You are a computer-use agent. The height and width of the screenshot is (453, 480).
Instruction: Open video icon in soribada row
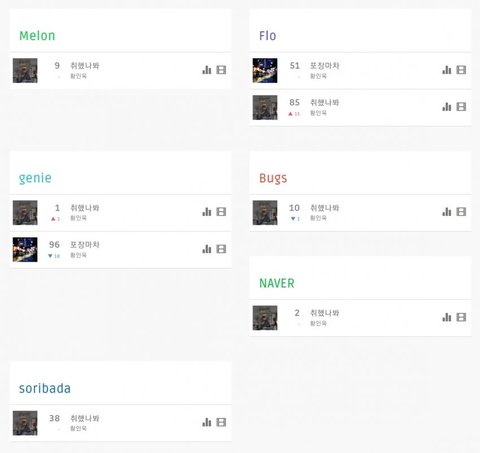pyautogui.click(x=221, y=422)
